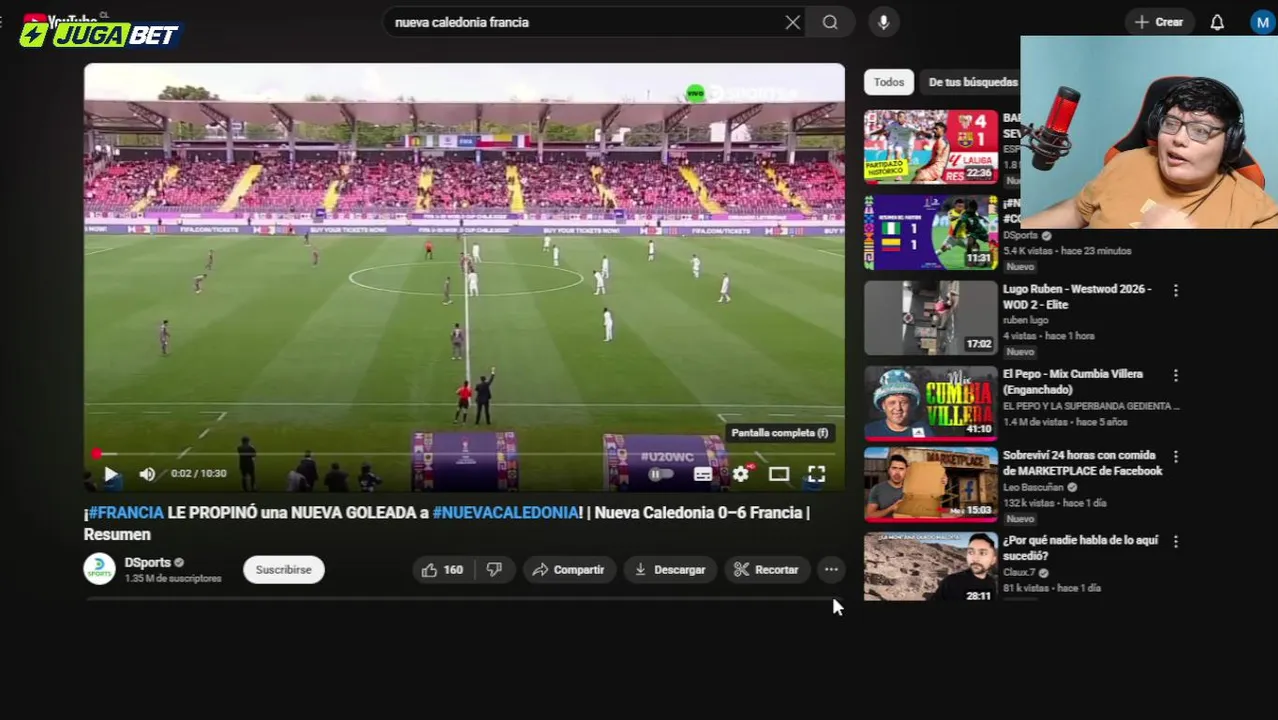Open the account avatar menu
This screenshot has width=1278, height=720.
coord(1263,22)
